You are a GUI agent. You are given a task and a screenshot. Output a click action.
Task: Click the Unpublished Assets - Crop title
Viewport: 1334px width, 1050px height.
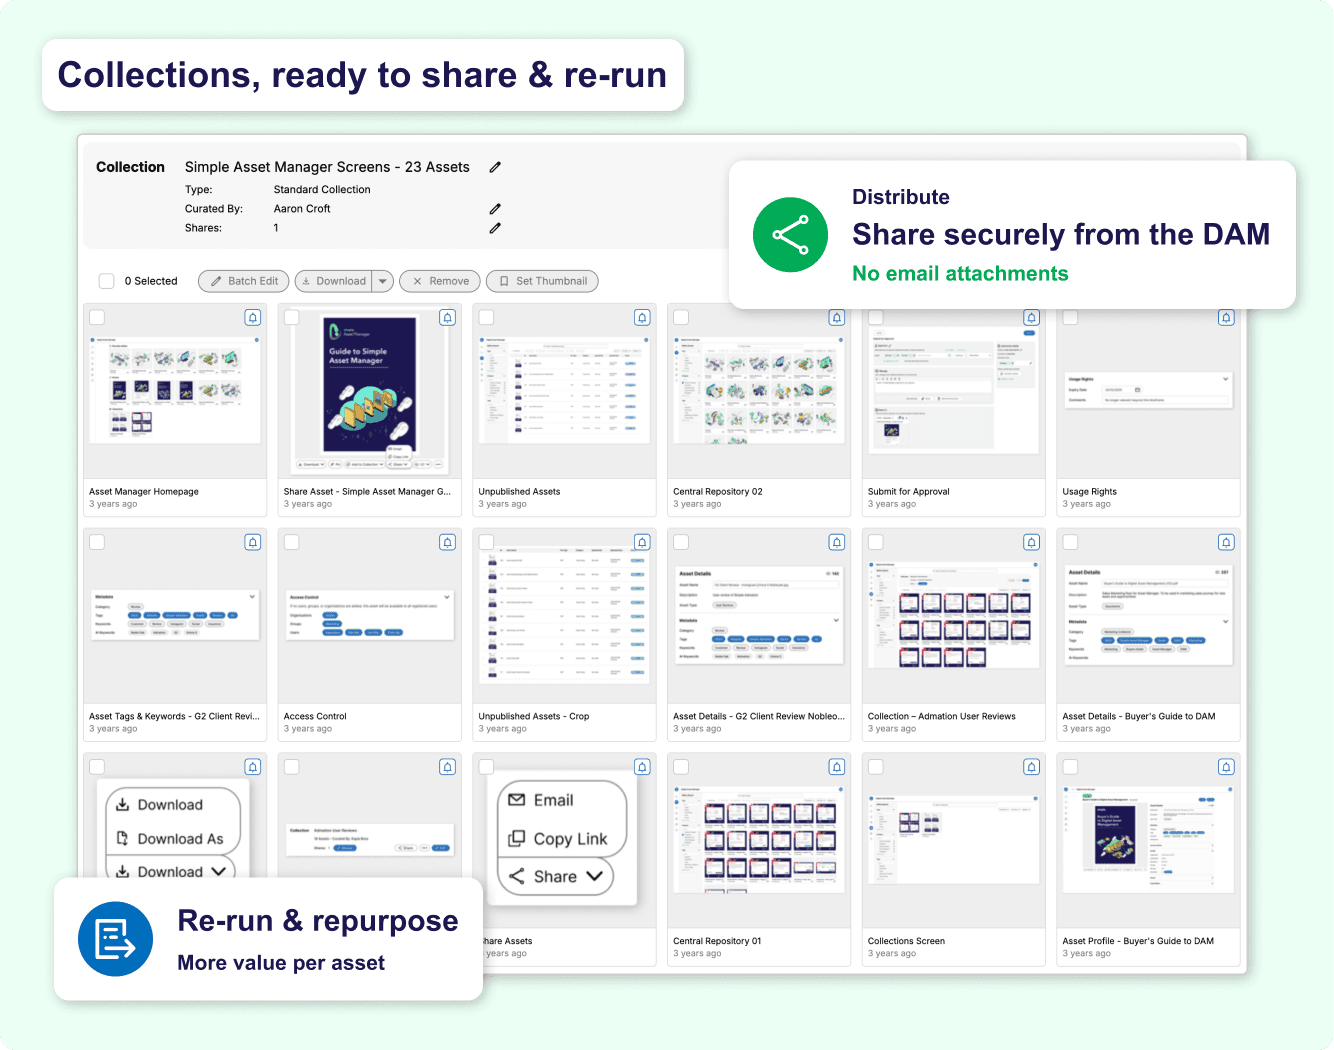point(533,717)
